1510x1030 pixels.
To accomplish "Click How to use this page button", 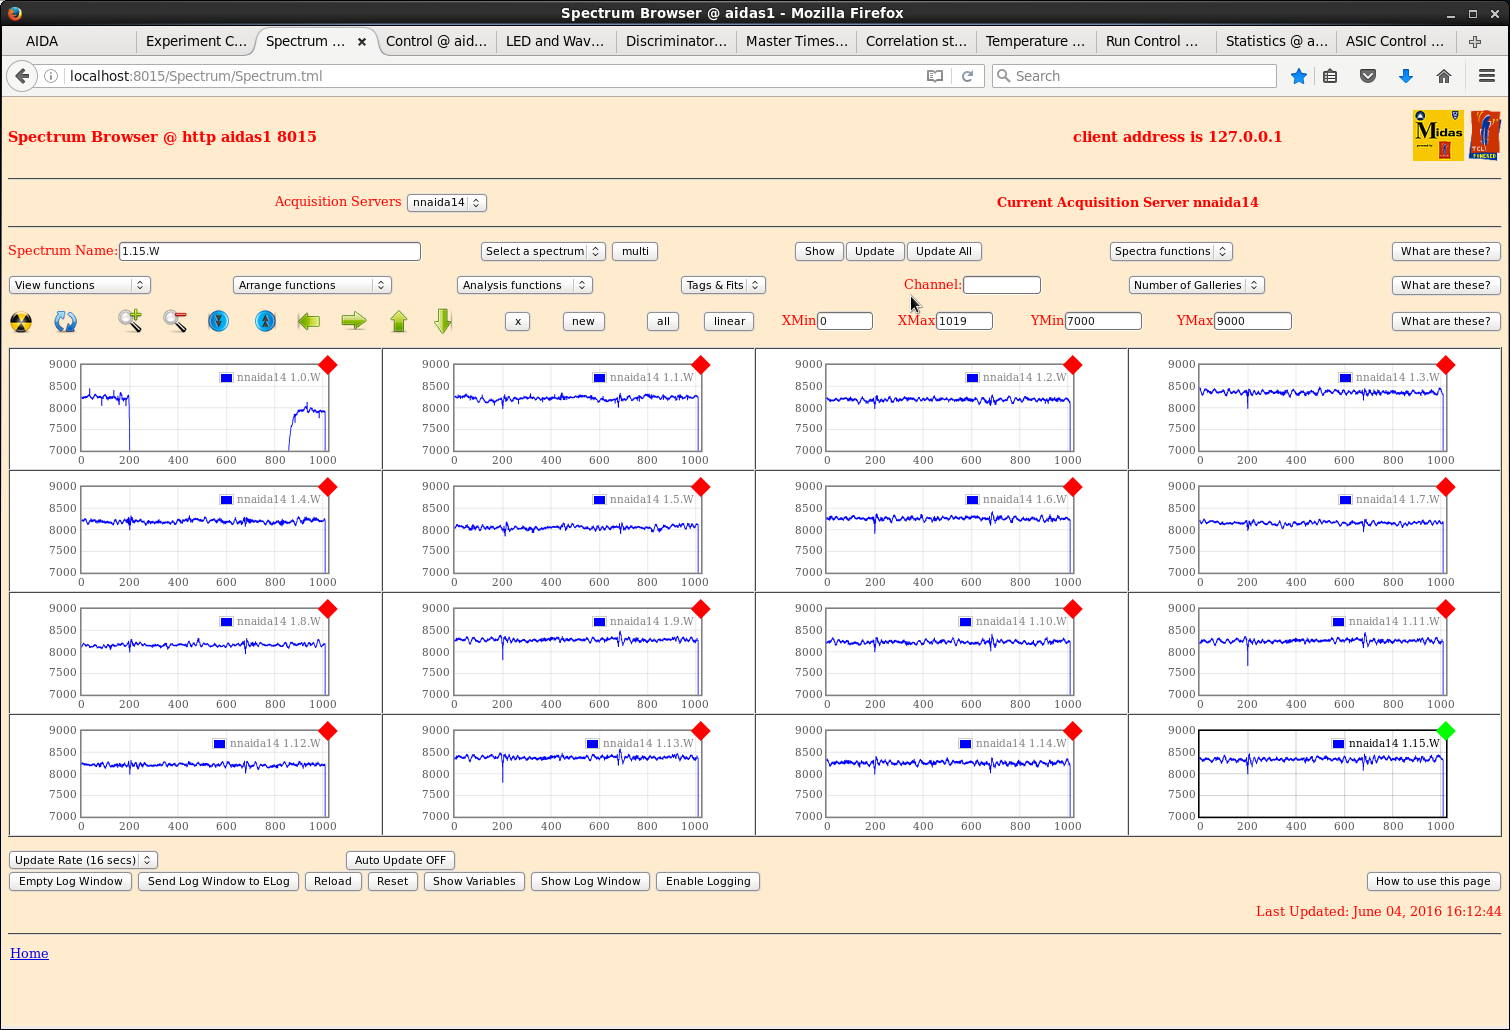I will click(x=1433, y=881).
